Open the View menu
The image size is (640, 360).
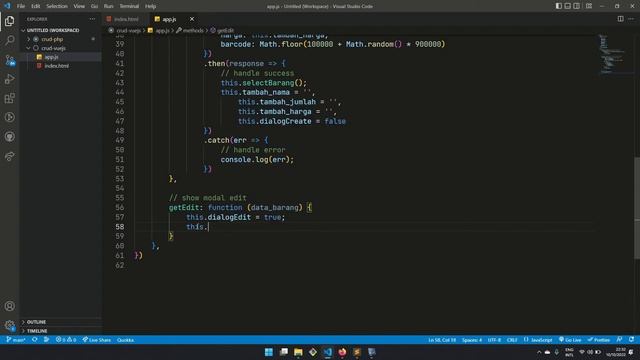coord(79,6)
